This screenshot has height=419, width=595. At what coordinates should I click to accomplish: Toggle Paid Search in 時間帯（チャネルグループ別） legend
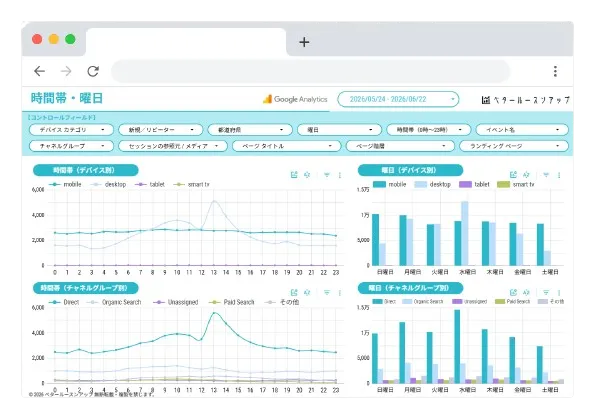(x=231, y=302)
